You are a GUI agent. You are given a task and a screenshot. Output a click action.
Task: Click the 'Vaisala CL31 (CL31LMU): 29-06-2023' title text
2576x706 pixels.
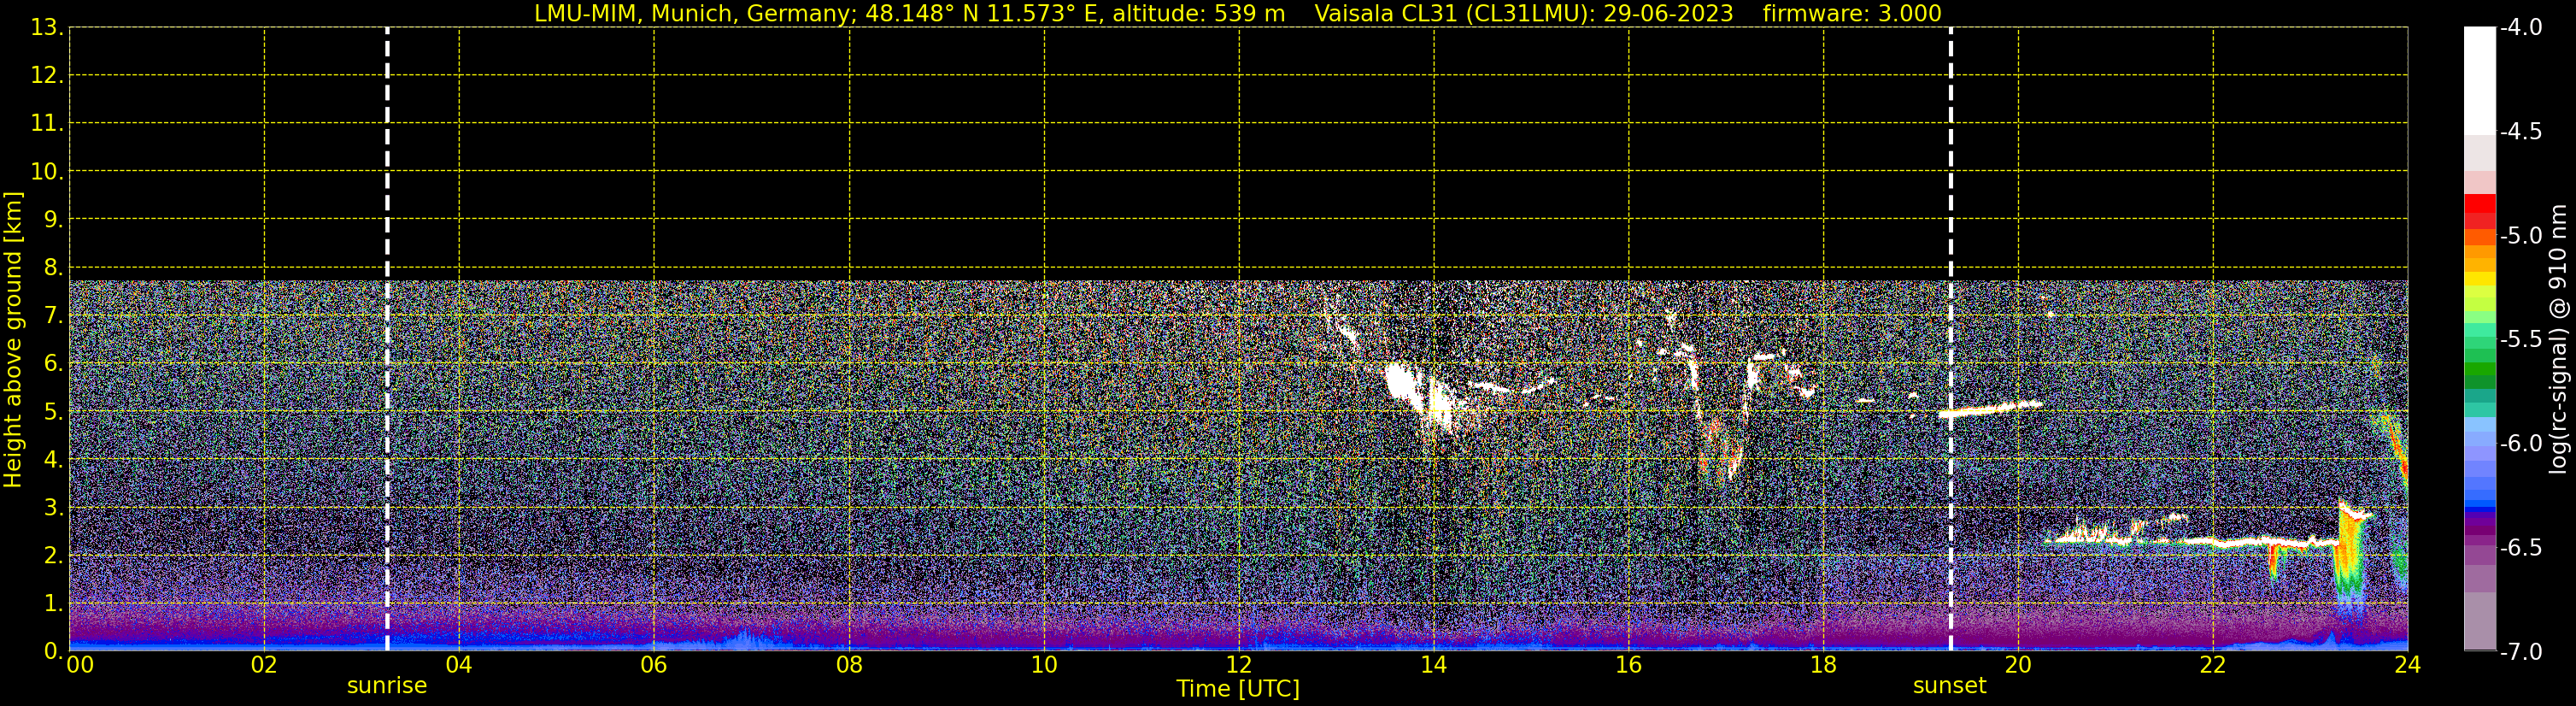[1524, 14]
